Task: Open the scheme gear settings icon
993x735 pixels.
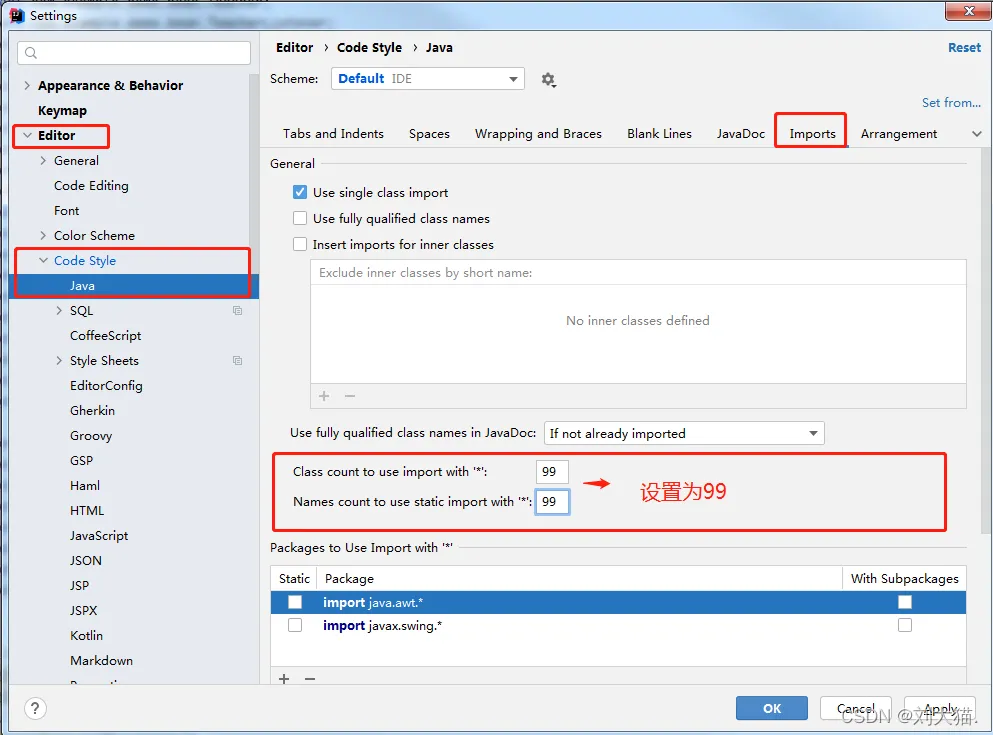Action: (x=548, y=80)
